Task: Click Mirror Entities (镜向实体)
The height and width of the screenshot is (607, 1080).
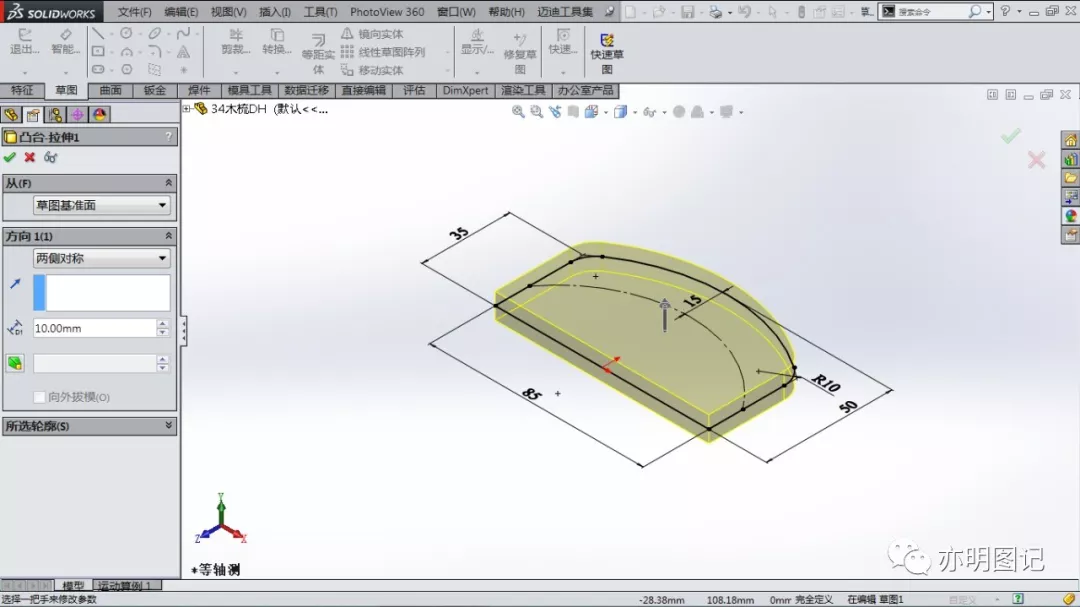Action: [372, 34]
